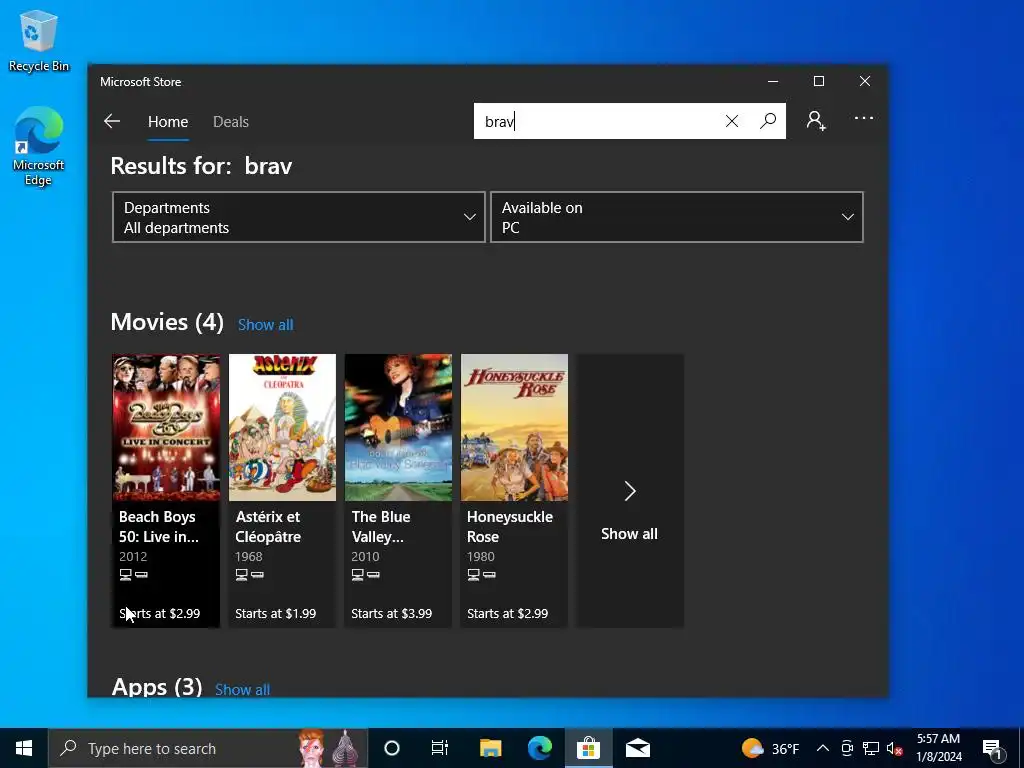
Task: Clear the search box with the X icon
Action: [x=731, y=121]
